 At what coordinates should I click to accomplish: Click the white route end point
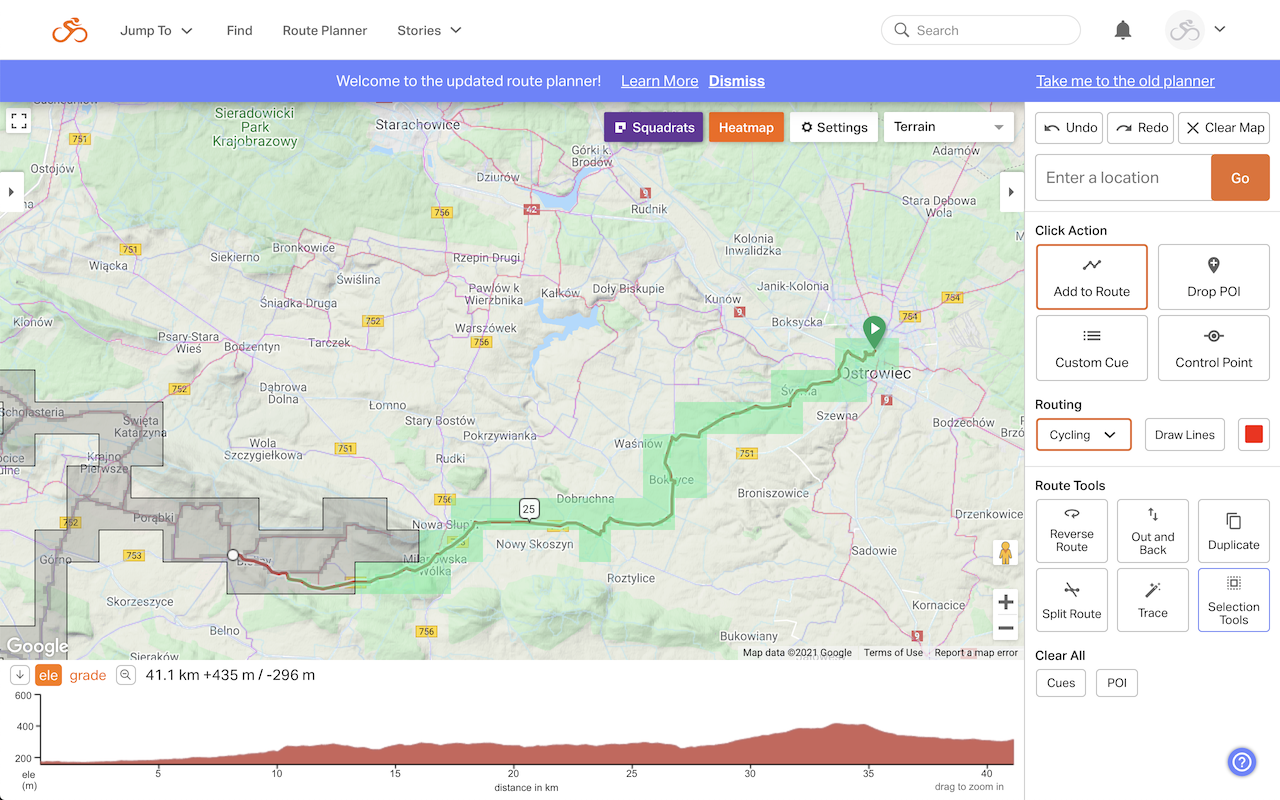pos(233,554)
